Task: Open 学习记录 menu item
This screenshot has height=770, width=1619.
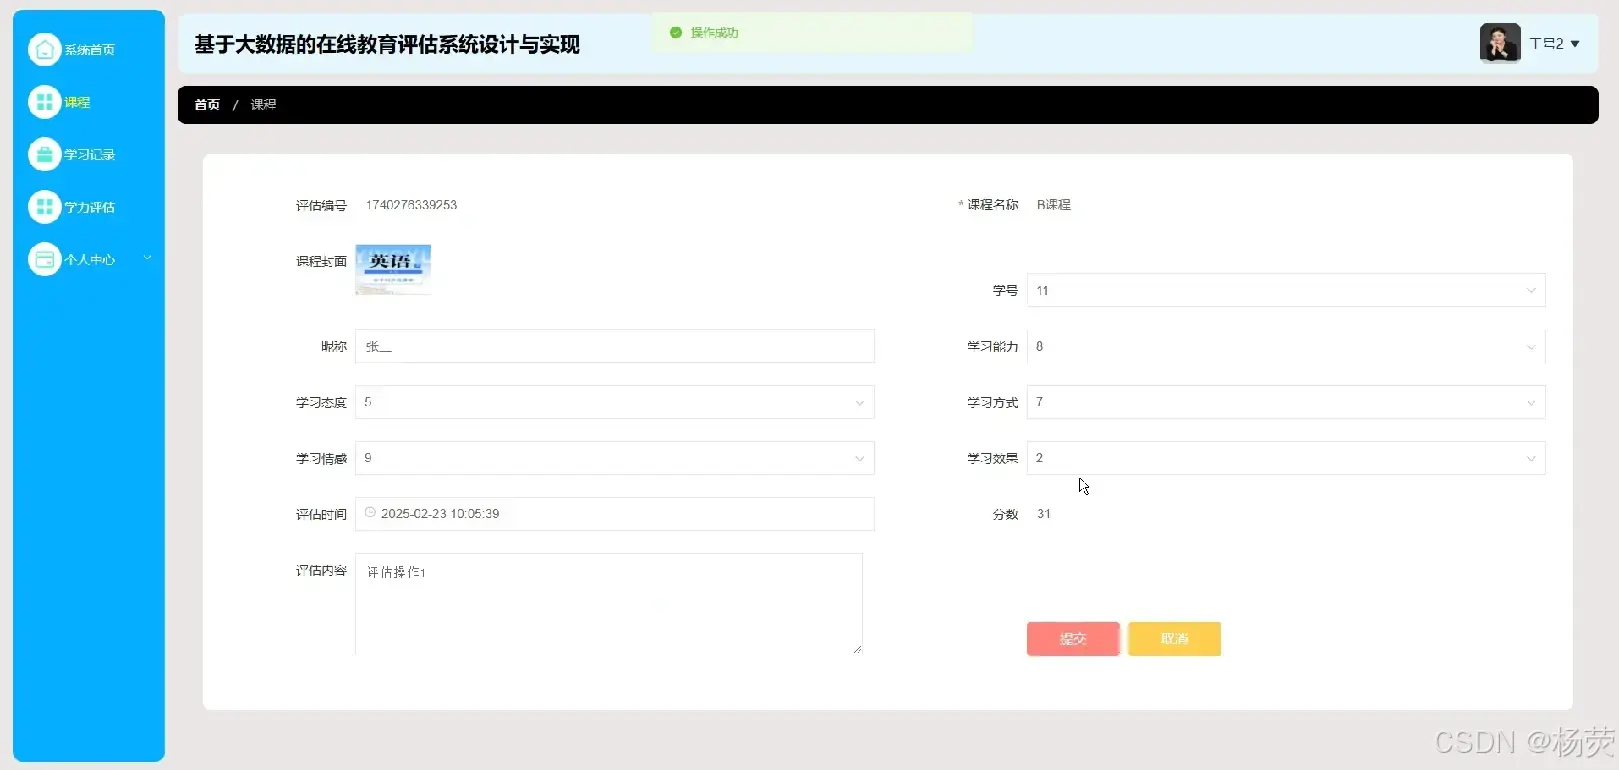Action: [x=88, y=154]
